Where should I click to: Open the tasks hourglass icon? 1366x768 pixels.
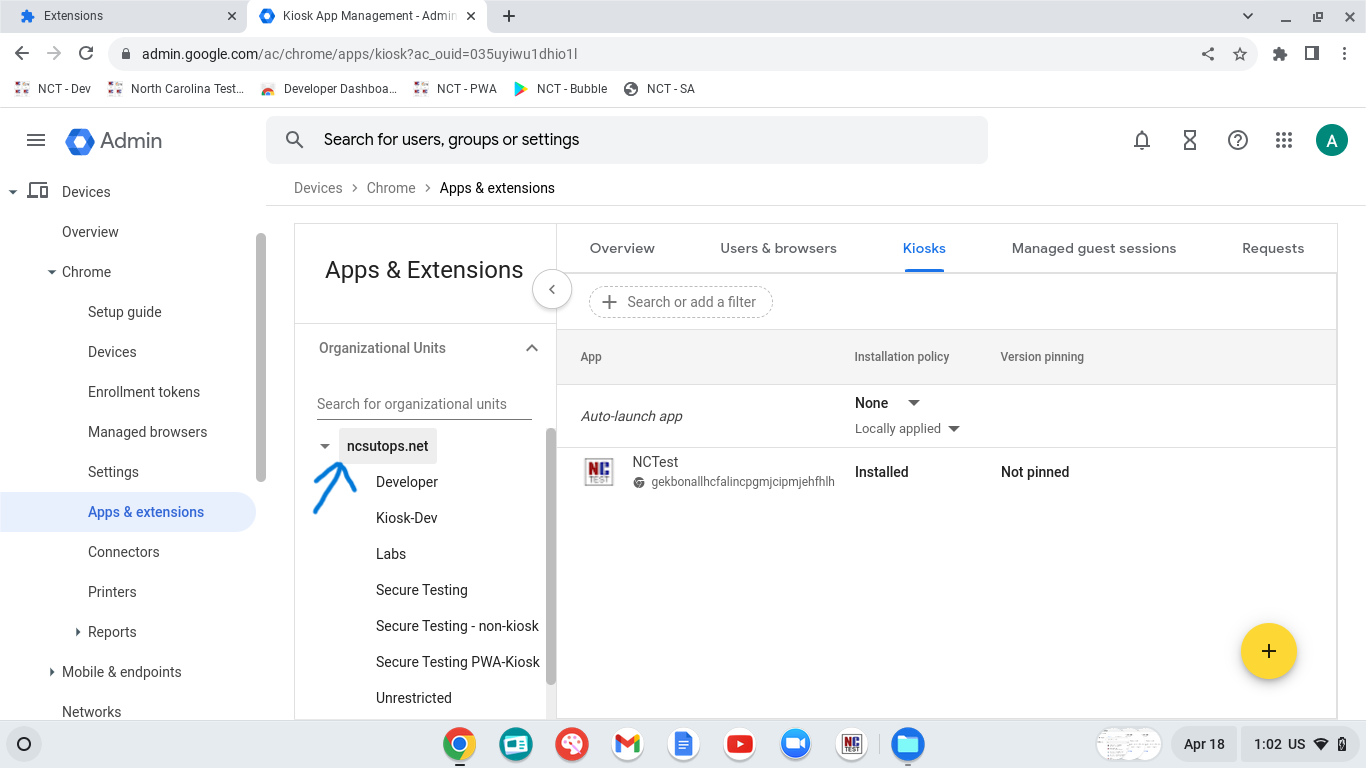1190,141
